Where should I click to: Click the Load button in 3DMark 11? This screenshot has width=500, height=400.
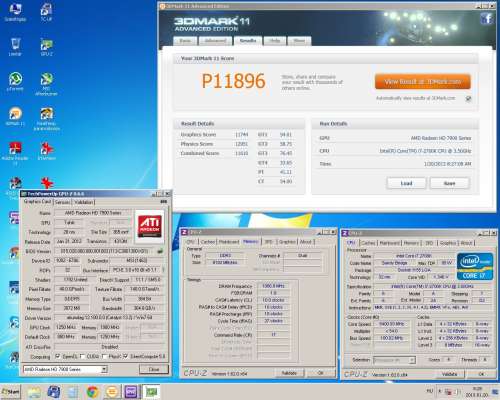coord(406,183)
